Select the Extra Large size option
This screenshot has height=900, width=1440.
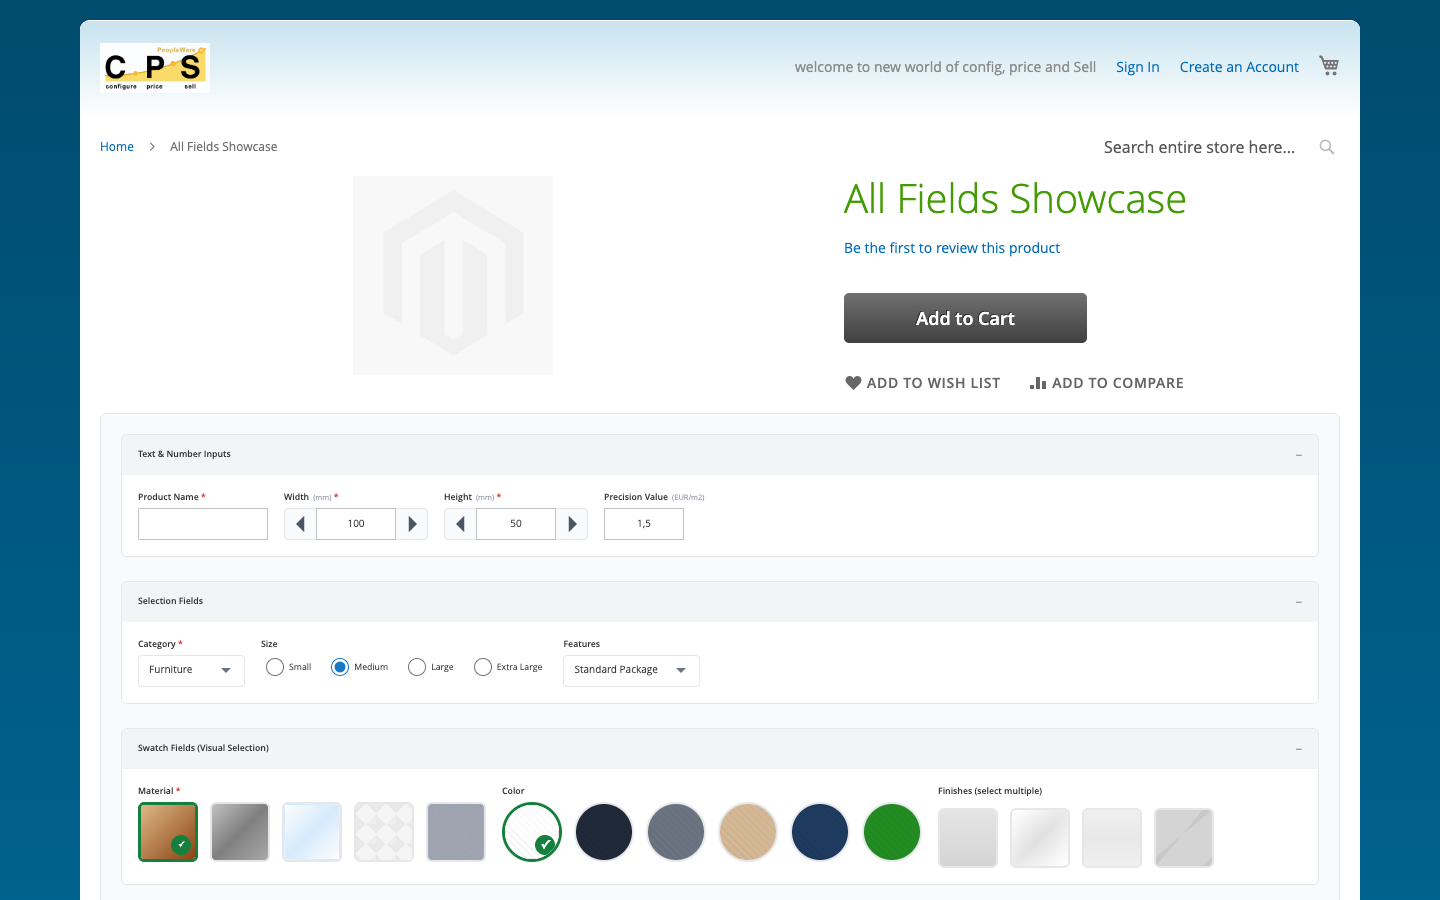tap(483, 666)
